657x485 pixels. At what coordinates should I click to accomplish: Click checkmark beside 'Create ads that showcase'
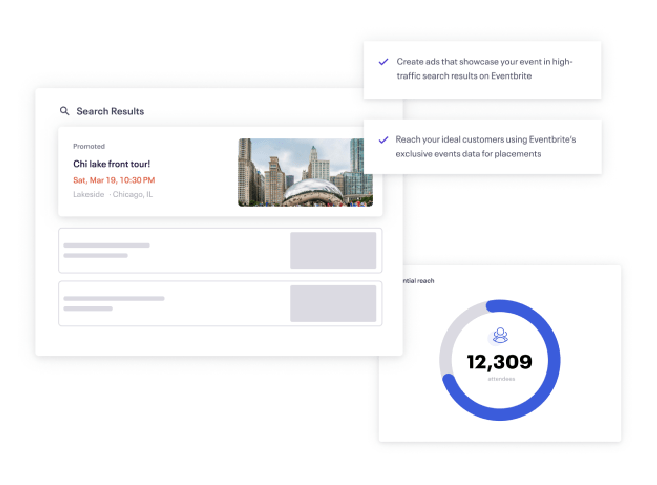coord(383,62)
